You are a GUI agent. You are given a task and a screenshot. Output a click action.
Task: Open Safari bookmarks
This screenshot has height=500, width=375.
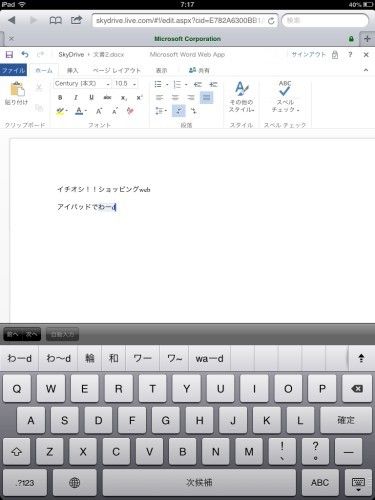(x=55, y=20)
